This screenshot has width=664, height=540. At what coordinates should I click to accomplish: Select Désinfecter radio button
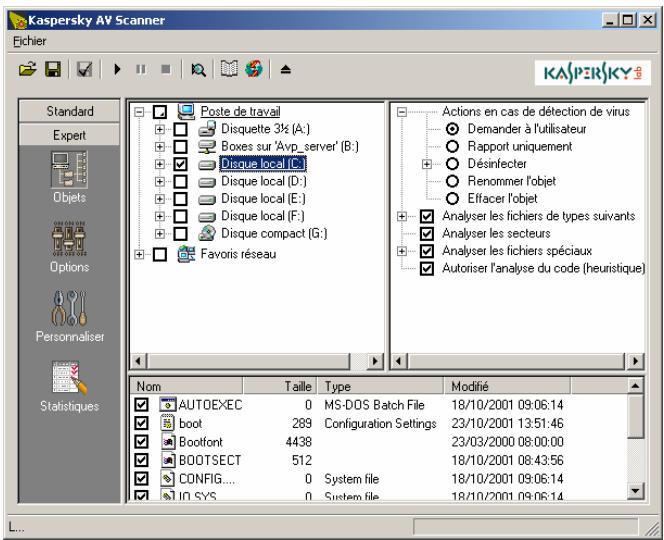point(452,164)
